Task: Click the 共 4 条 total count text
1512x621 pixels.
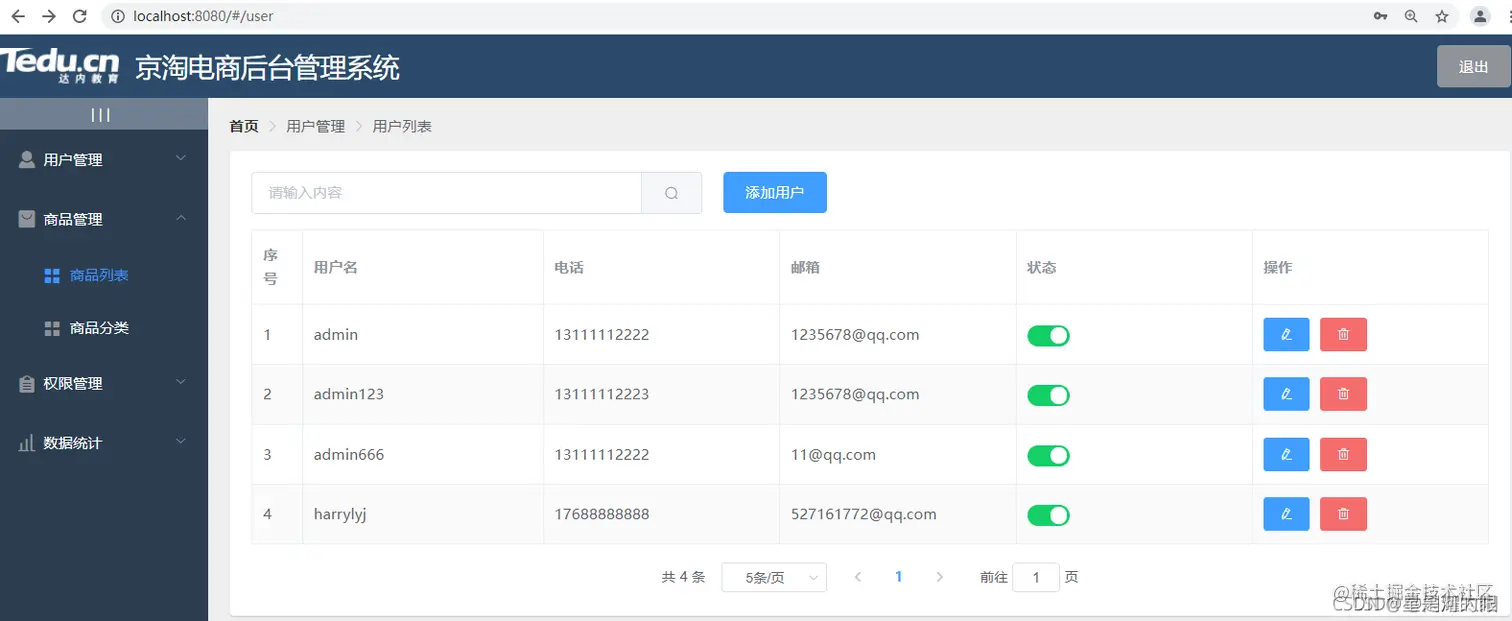Action: pos(683,577)
